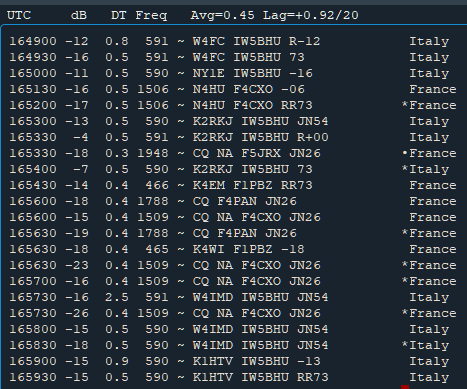Select the 165630 -23 CQ NA F4CXO row
The width and height of the screenshot is (467, 389).
pyautogui.click(x=233, y=265)
